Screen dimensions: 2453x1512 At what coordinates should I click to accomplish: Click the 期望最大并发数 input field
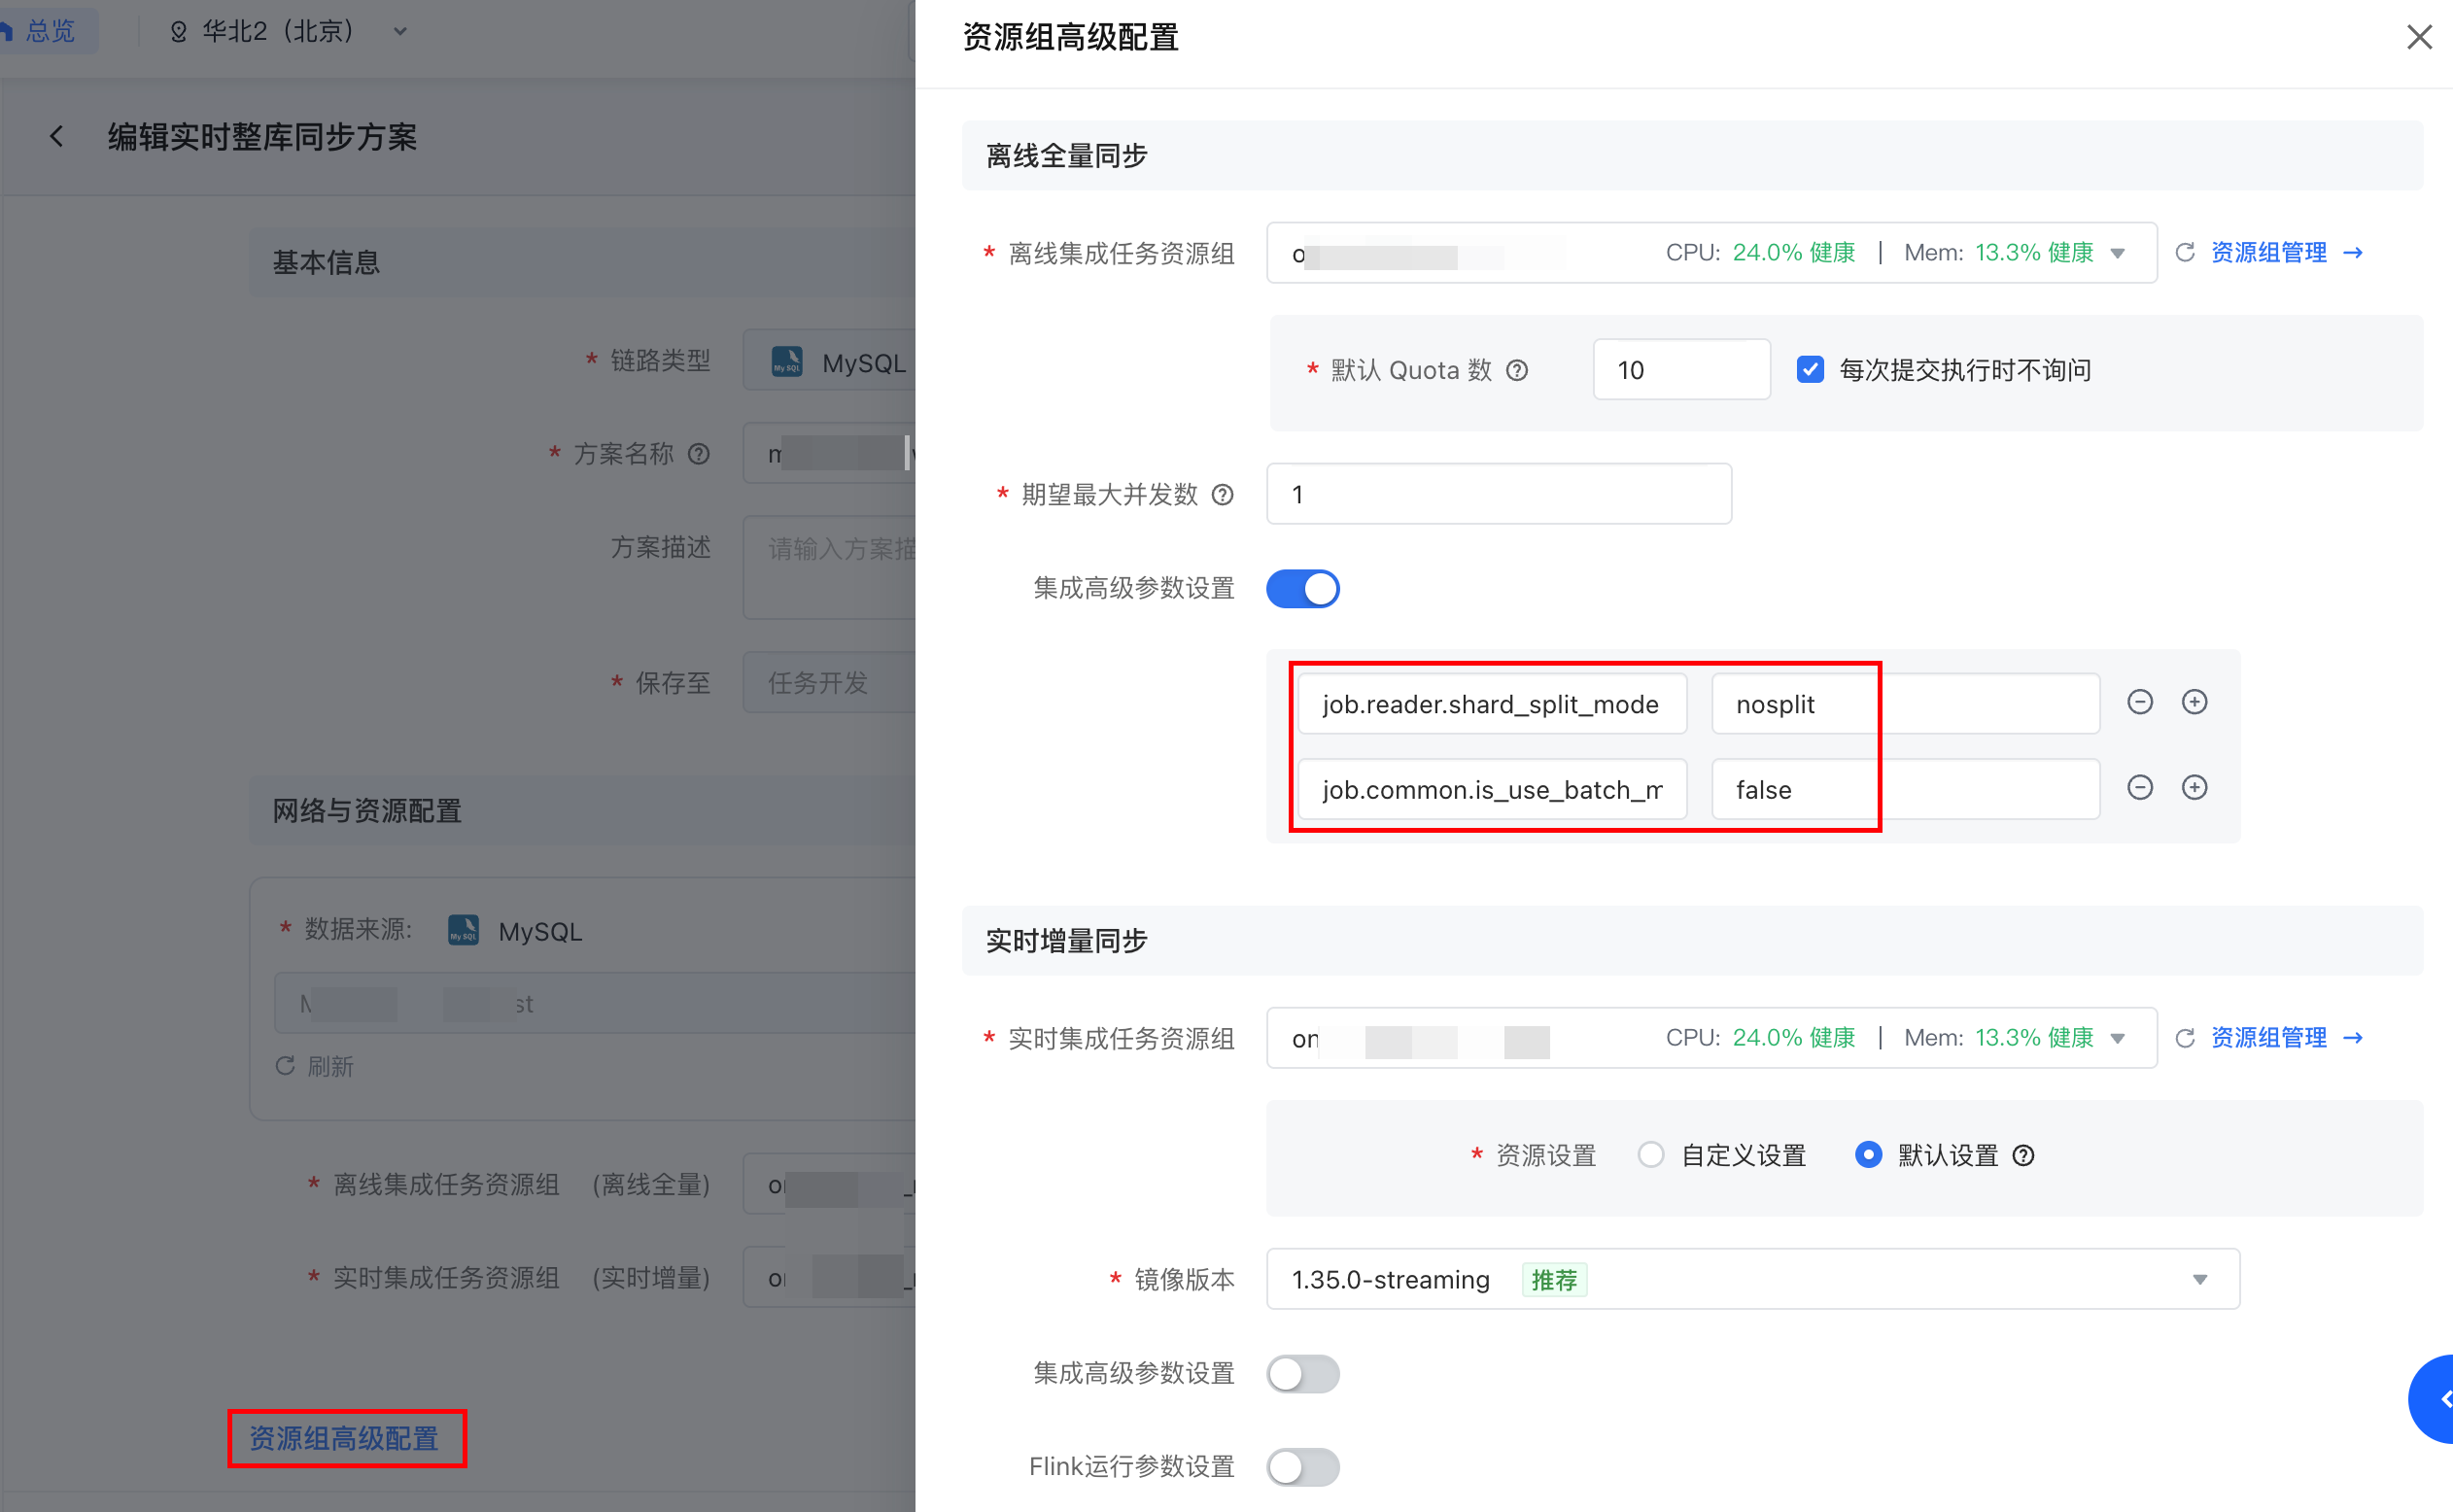(x=1498, y=494)
